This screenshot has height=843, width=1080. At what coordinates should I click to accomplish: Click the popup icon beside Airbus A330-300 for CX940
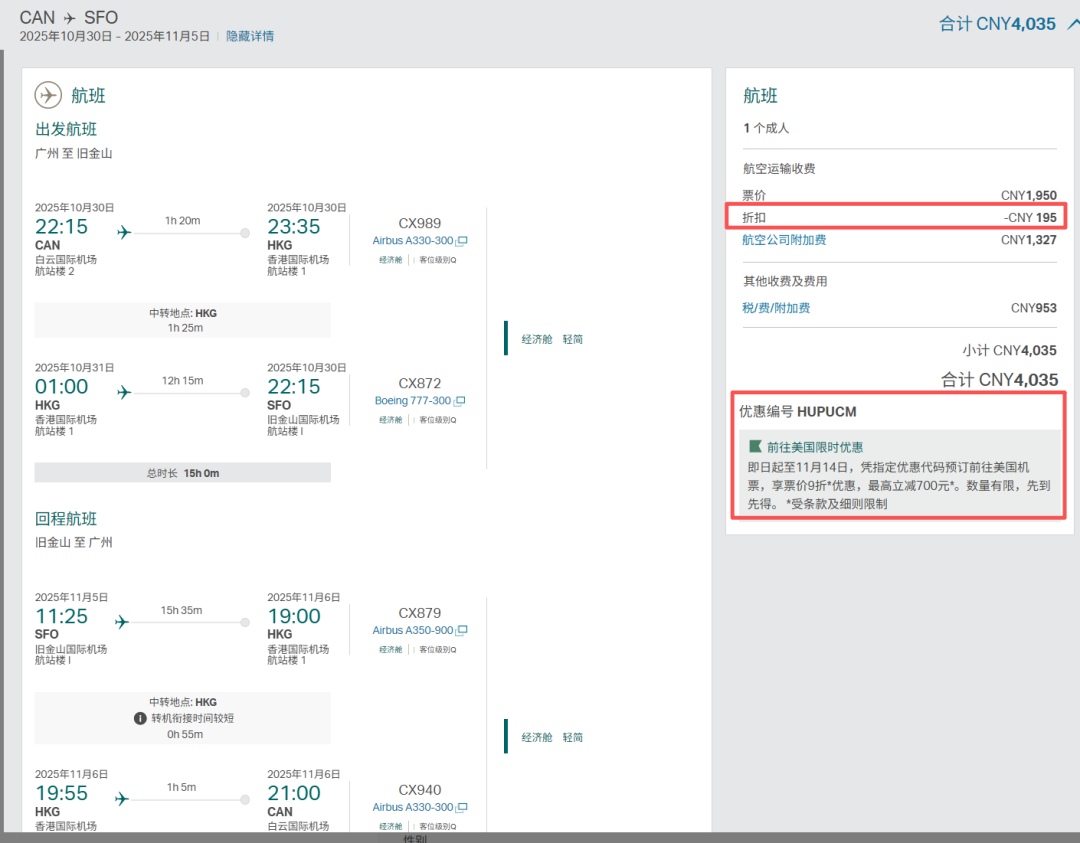pos(462,808)
